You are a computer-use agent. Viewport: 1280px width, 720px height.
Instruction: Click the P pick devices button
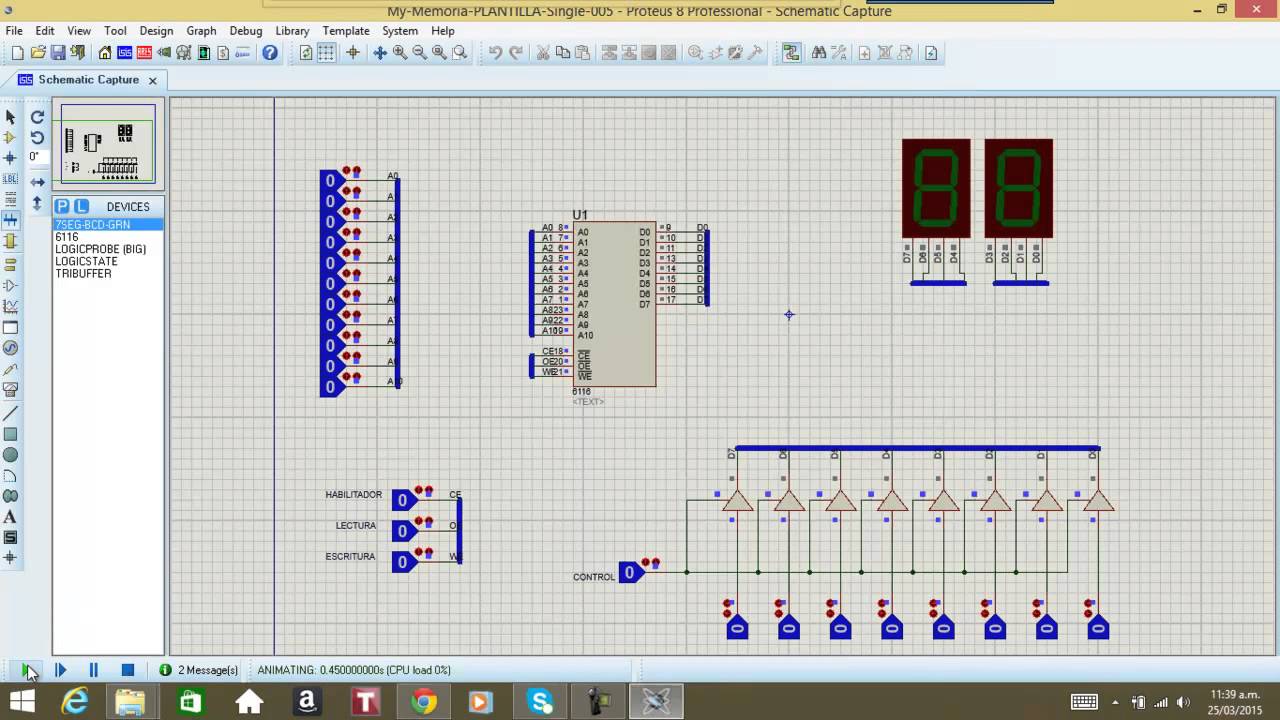[x=62, y=206]
